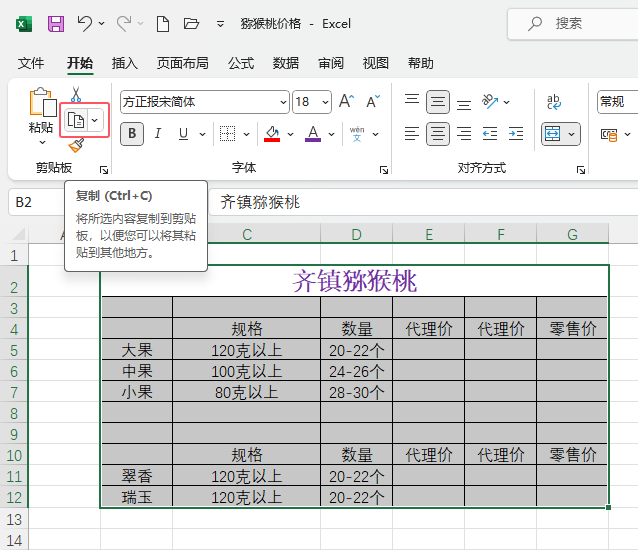The width and height of the screenshot is (638, 550).
Task: Align text to top
Action: click(x=412, y=100)
